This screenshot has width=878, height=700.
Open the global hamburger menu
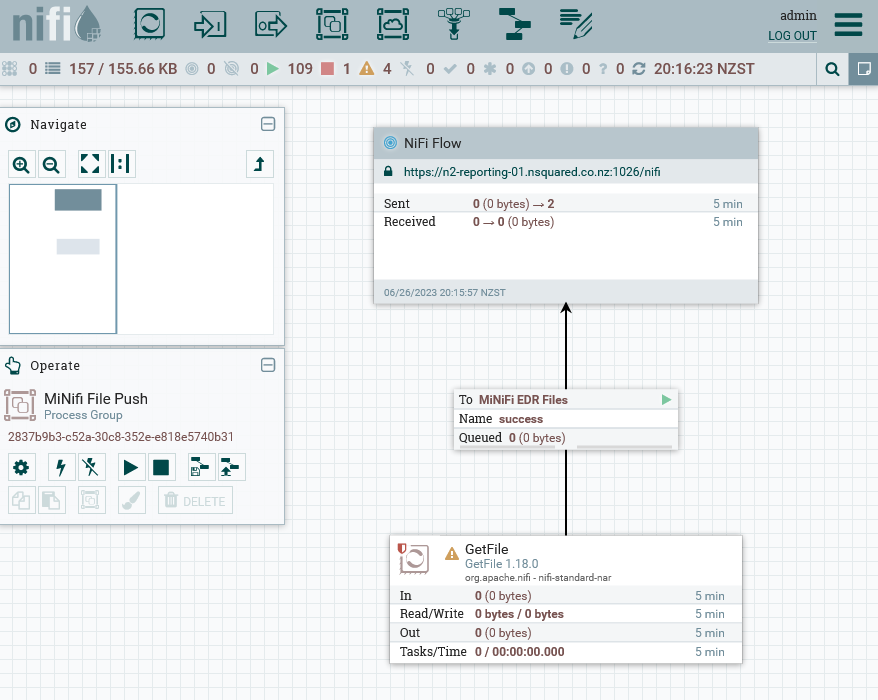tap(848, 25)
